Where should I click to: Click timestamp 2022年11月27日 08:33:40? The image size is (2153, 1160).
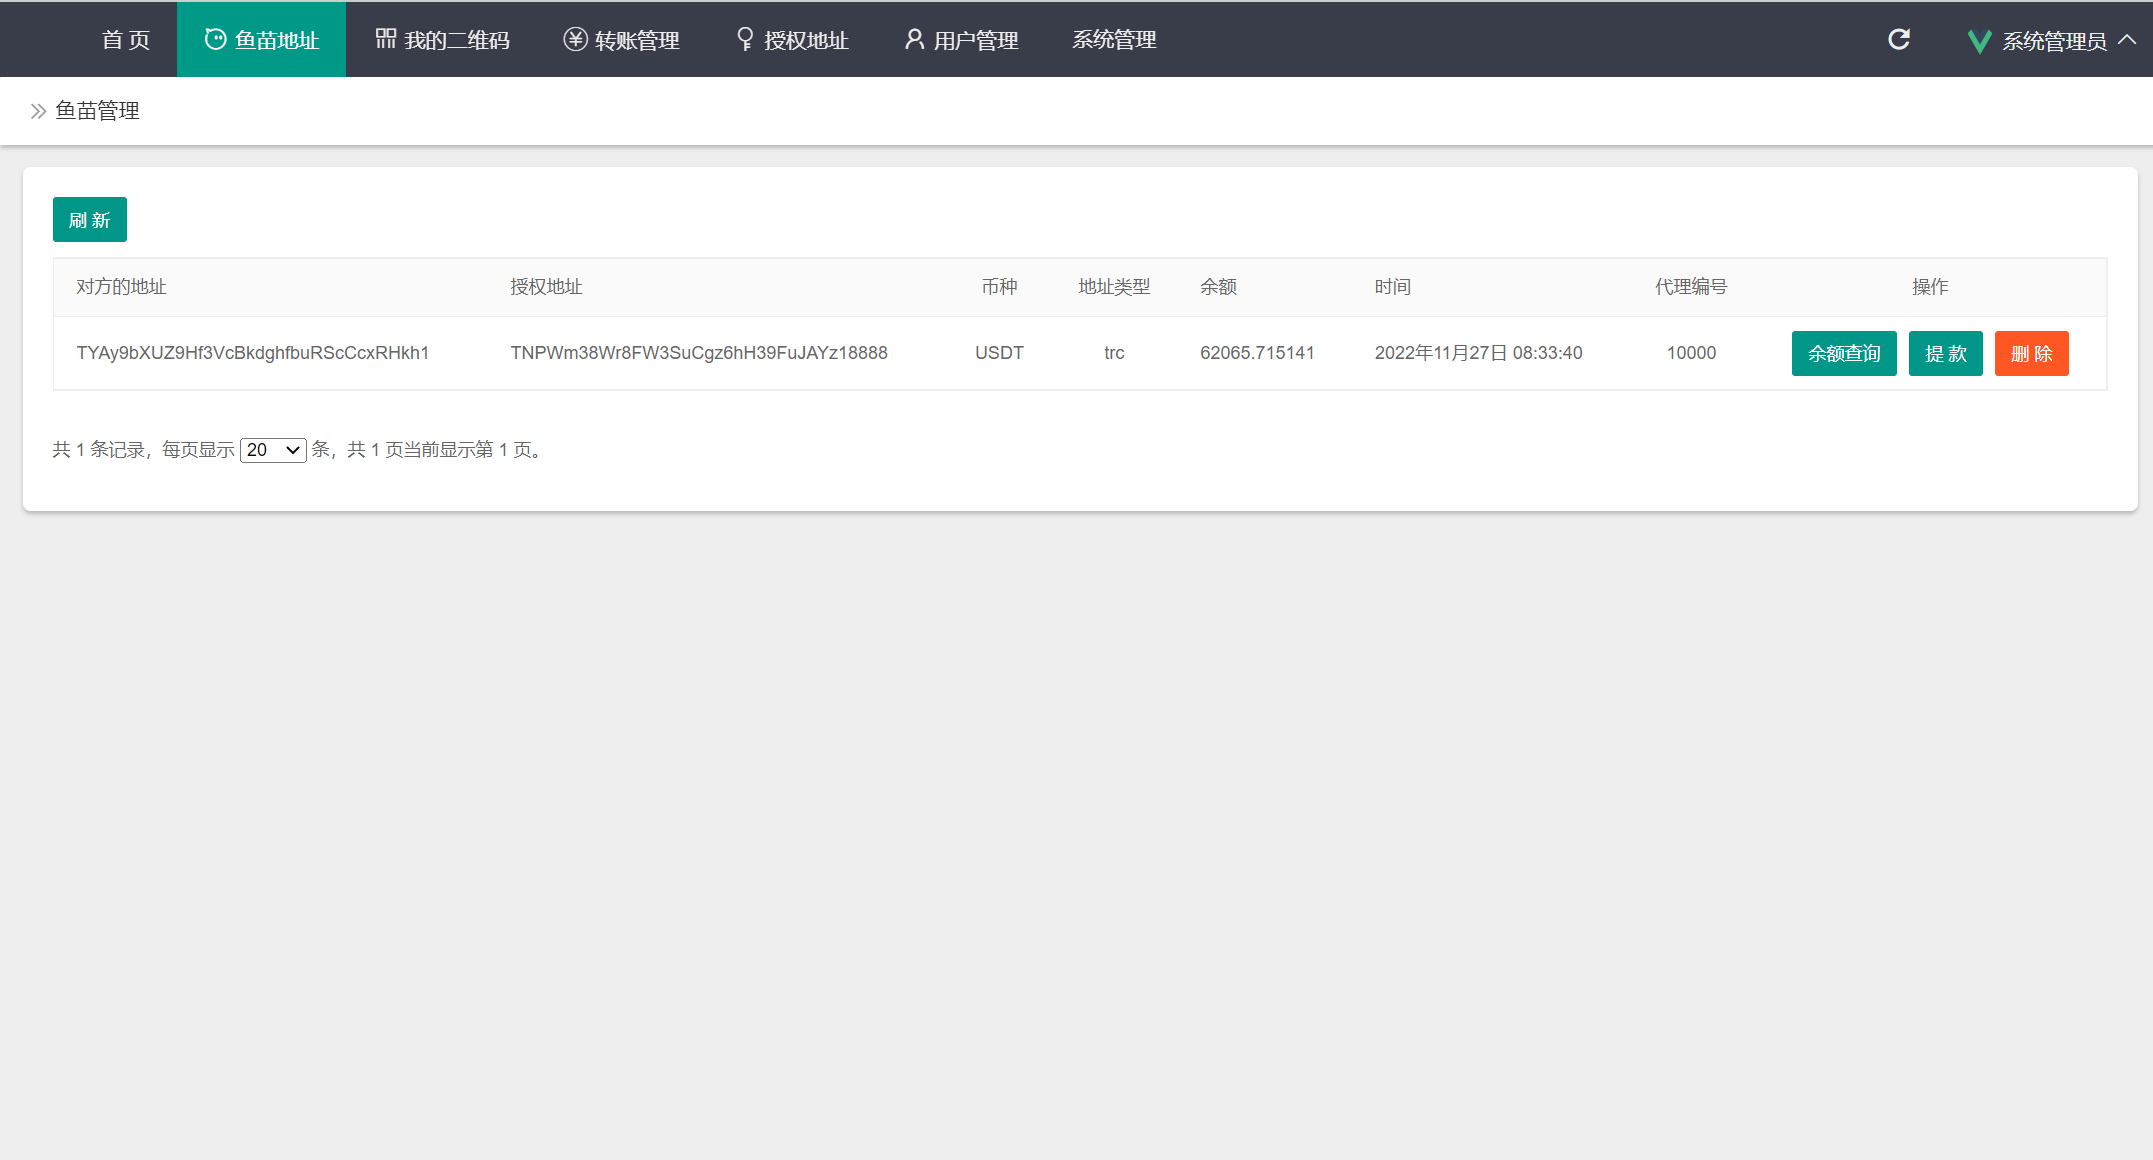point(1478,353)
